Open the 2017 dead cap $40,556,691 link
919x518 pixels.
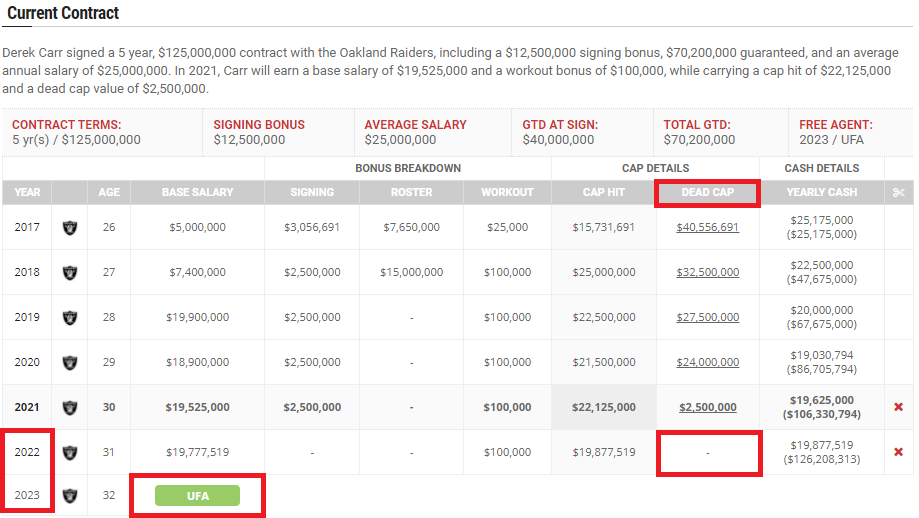coord(707,227)
